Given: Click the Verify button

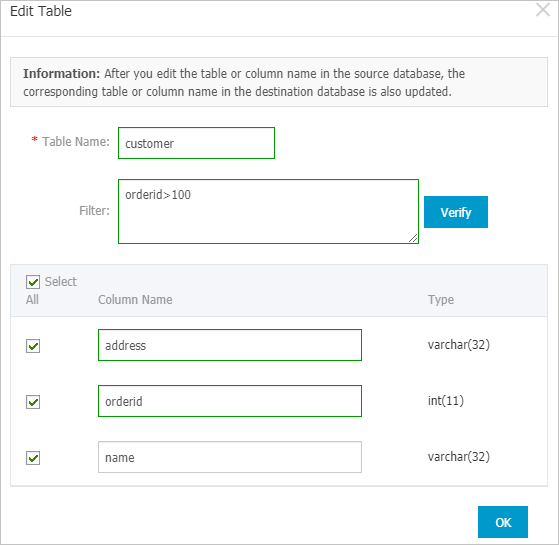Looking at the screenshot, I should click(456, 212).
